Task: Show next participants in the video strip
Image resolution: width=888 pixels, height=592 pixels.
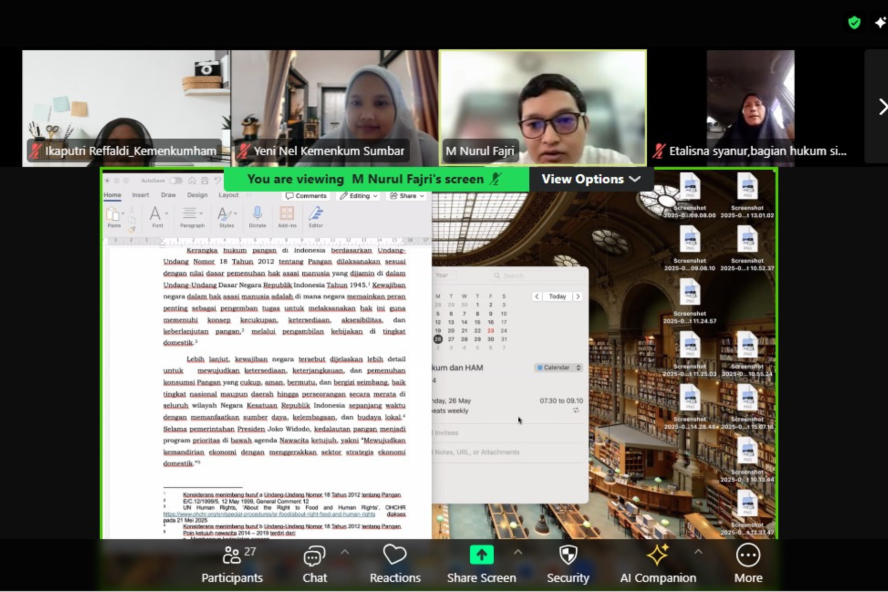Action: [881, 106]
